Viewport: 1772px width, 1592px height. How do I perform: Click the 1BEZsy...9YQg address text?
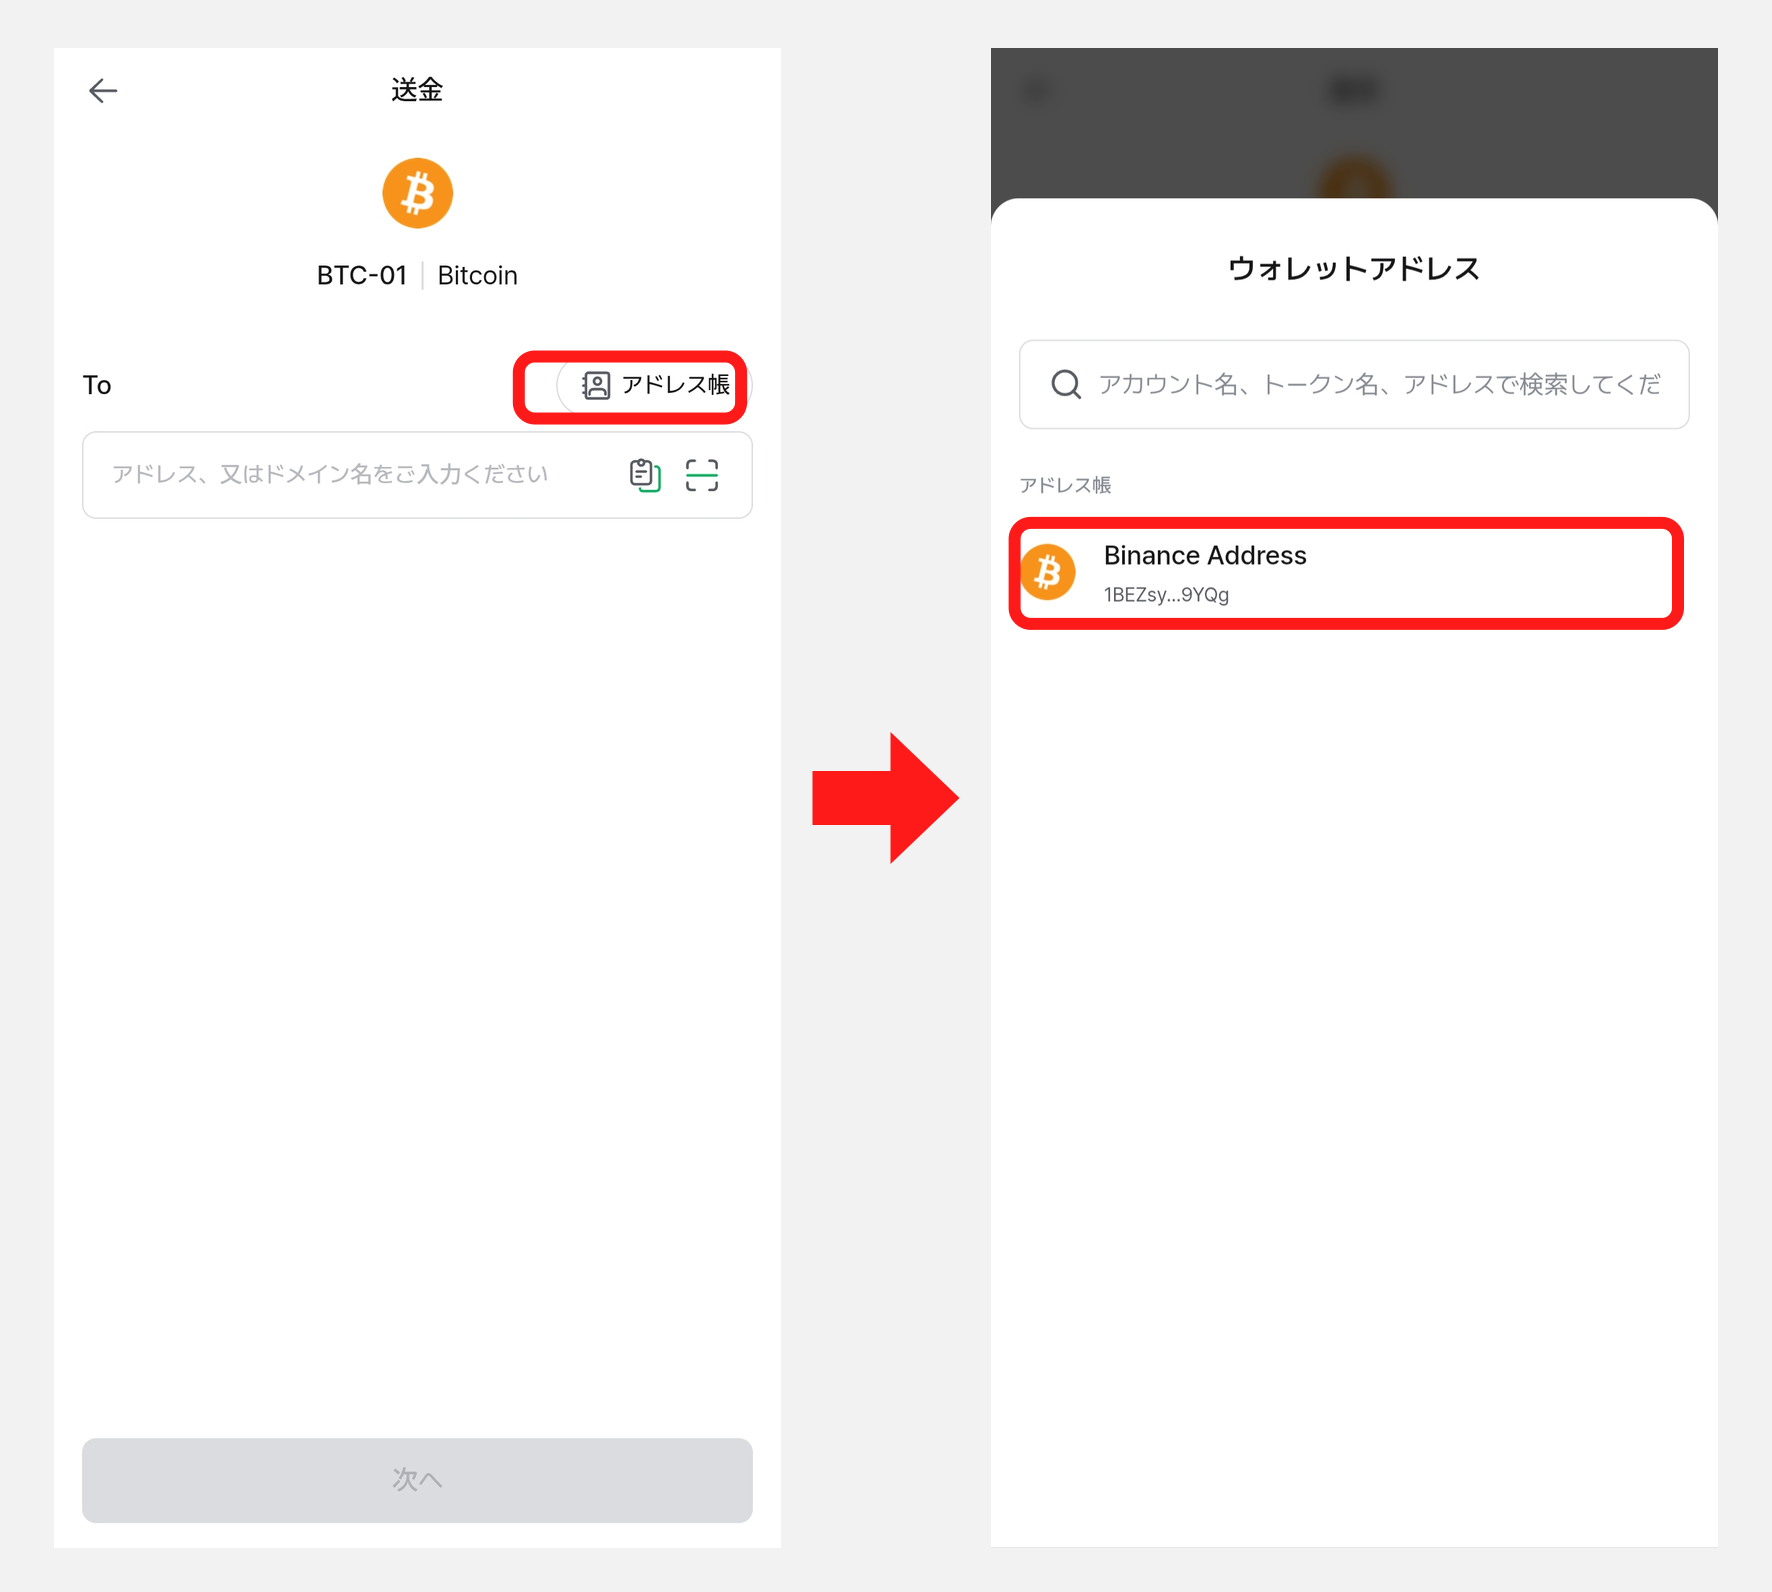click(1166, 595)
